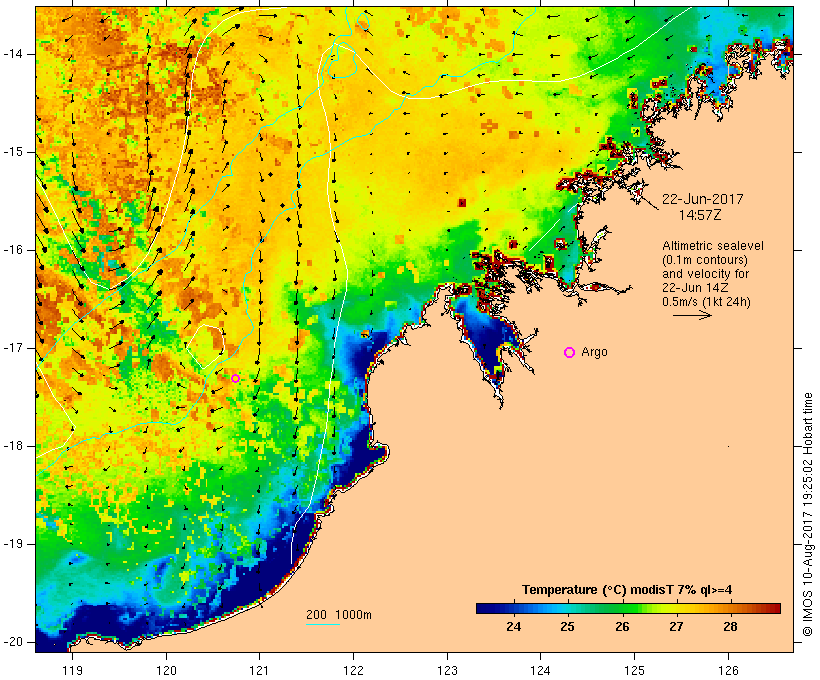Click the '0.5m/s (1kt 24h)' label

pyautogui.click(x=706, y=302)
